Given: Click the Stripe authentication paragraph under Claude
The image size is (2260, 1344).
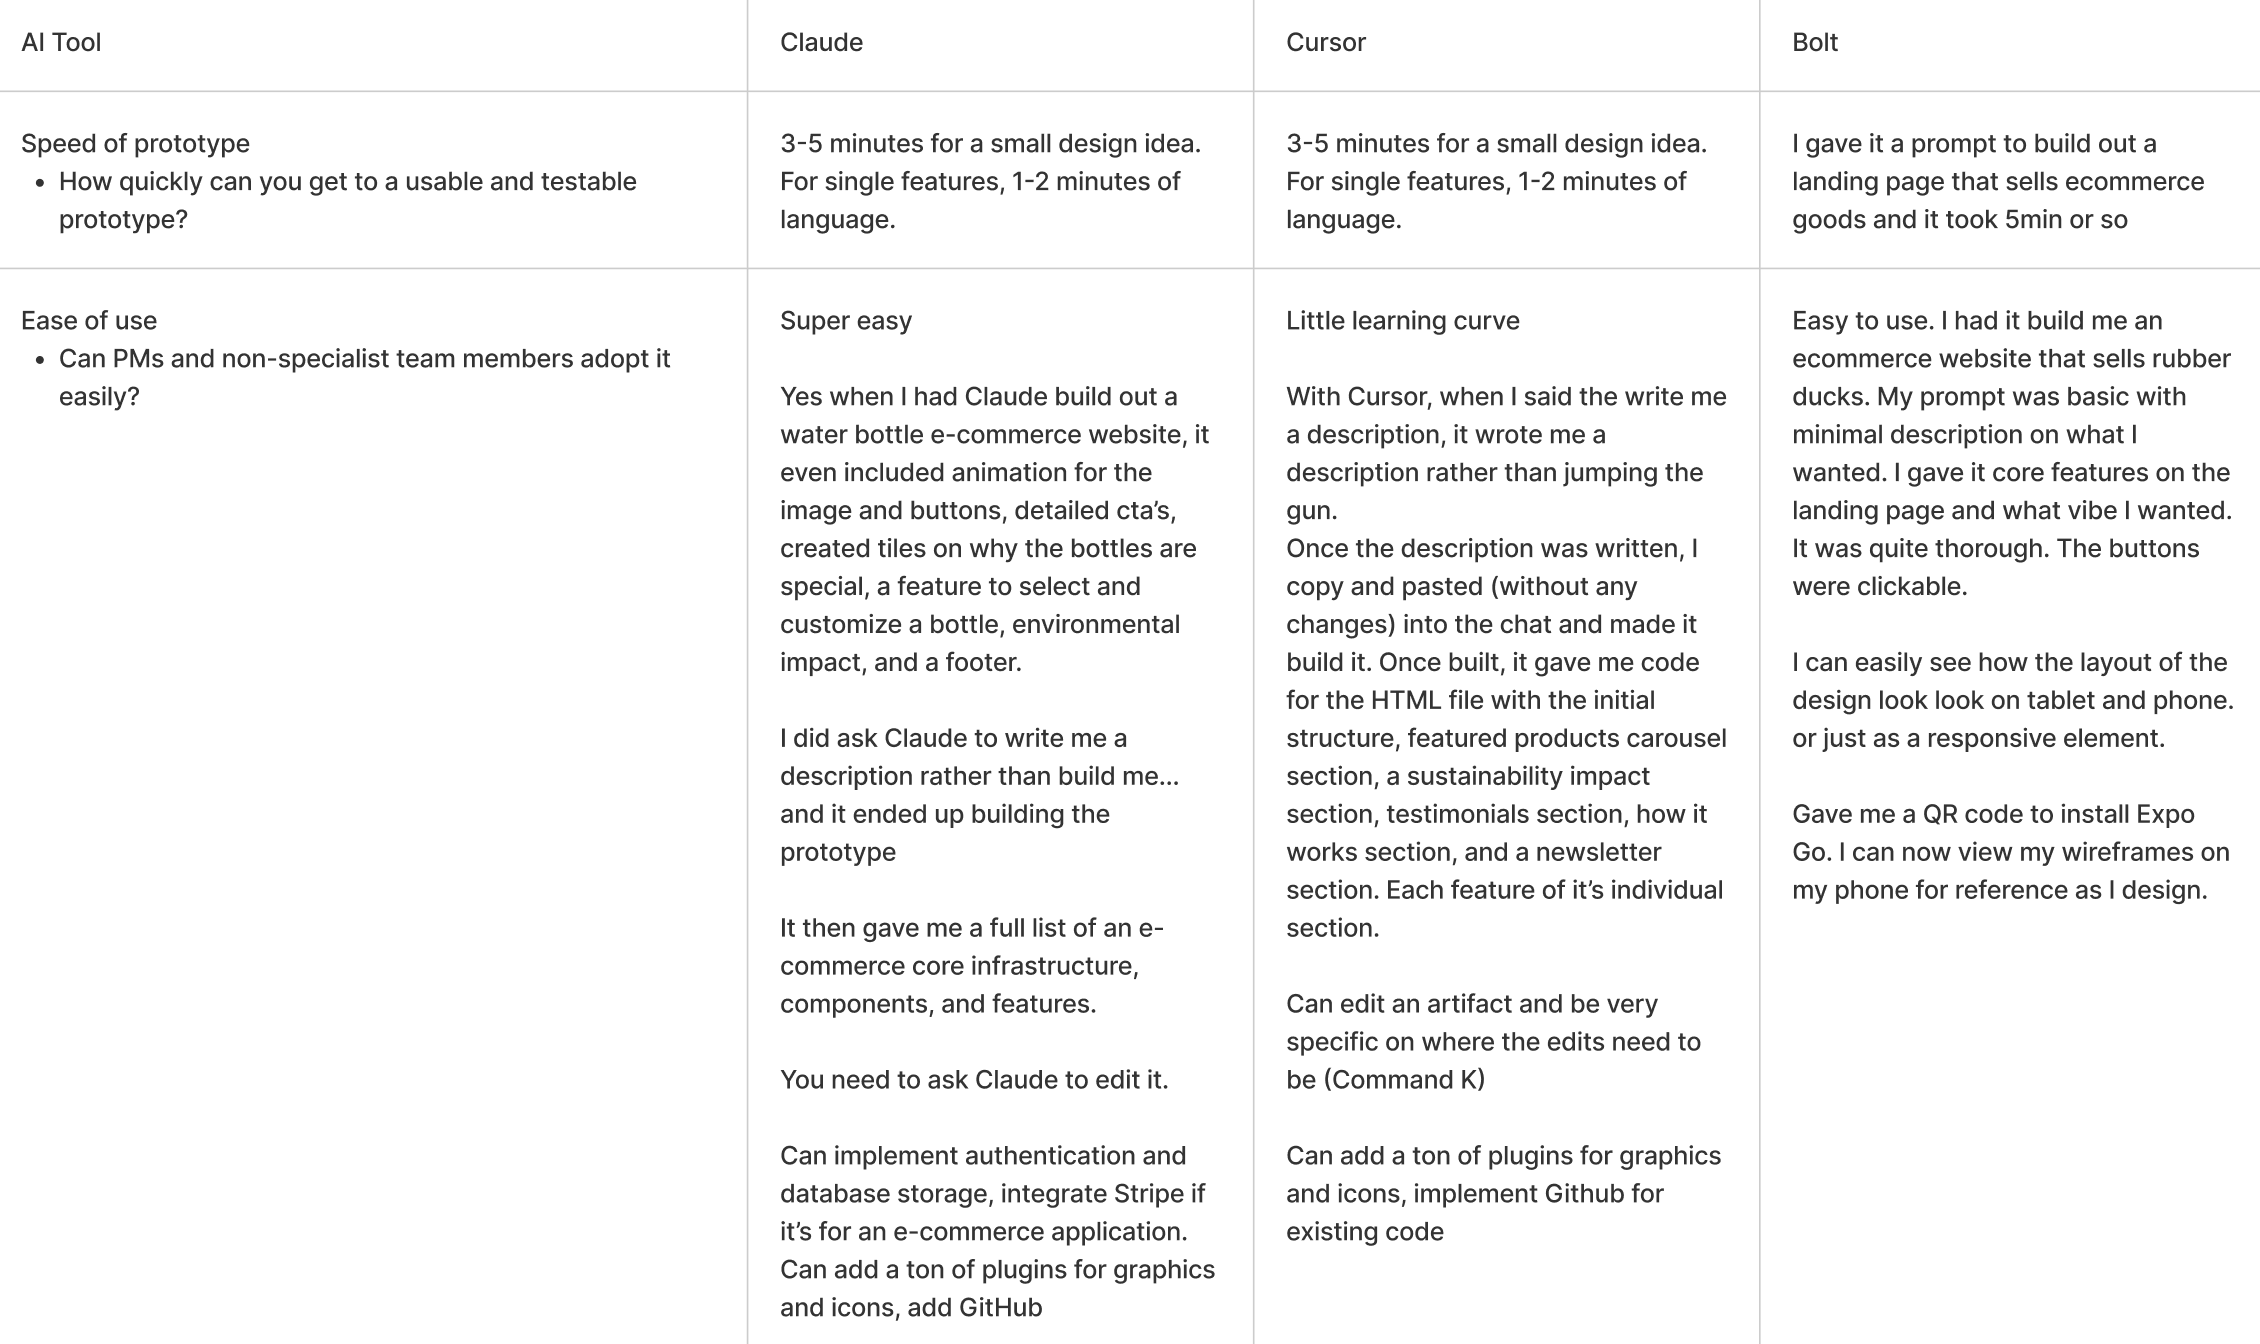Looking at the screenshot, I should (x=997, y=1231).
